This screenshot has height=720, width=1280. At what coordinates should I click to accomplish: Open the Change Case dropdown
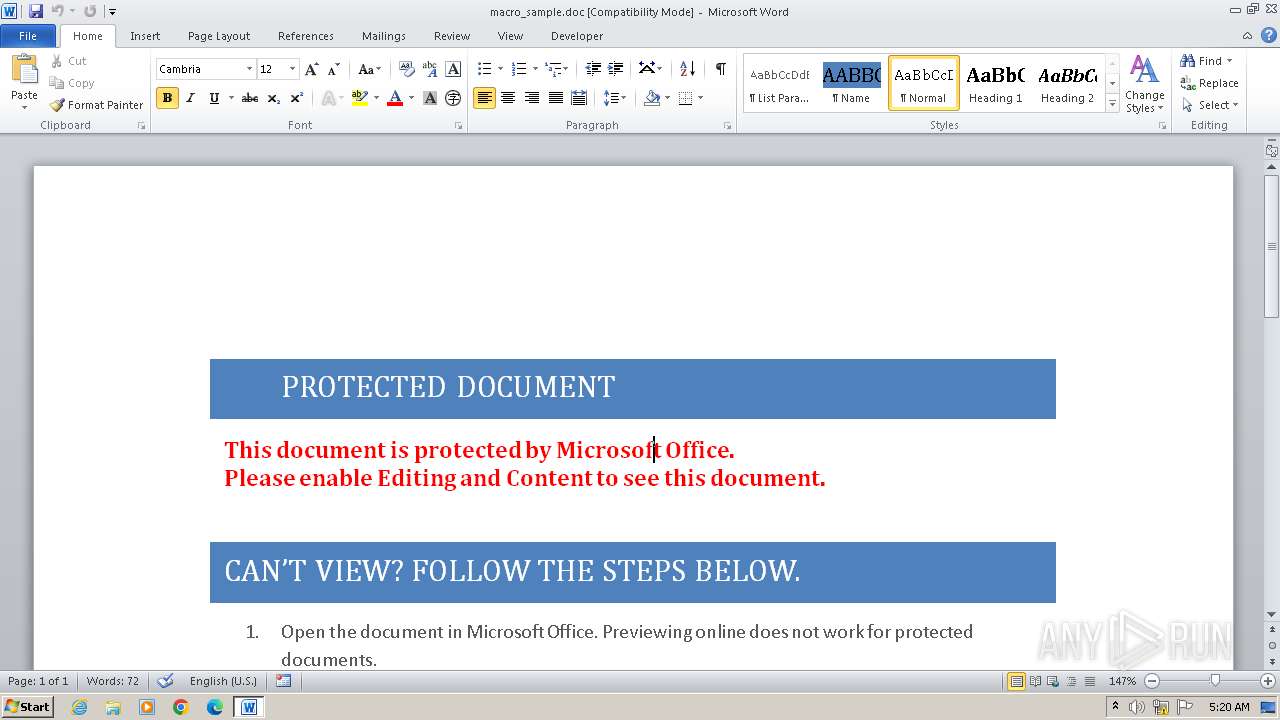[x=369, y=69]
